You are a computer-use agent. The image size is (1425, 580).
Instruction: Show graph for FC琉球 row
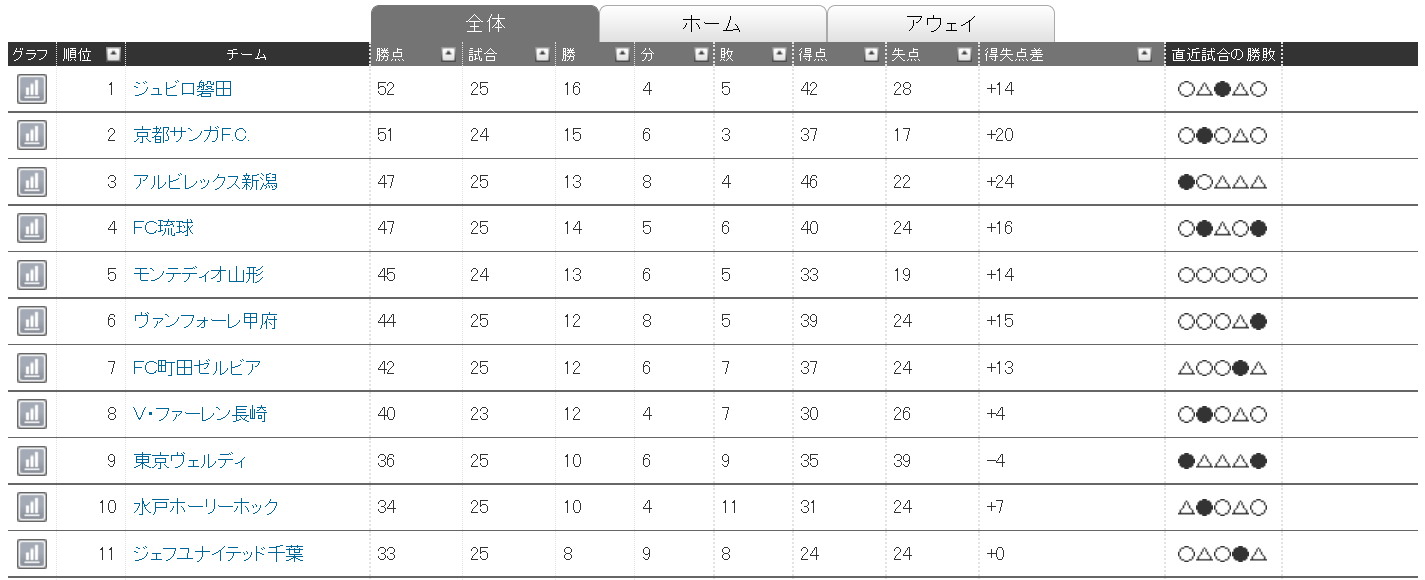coord(32,228)
